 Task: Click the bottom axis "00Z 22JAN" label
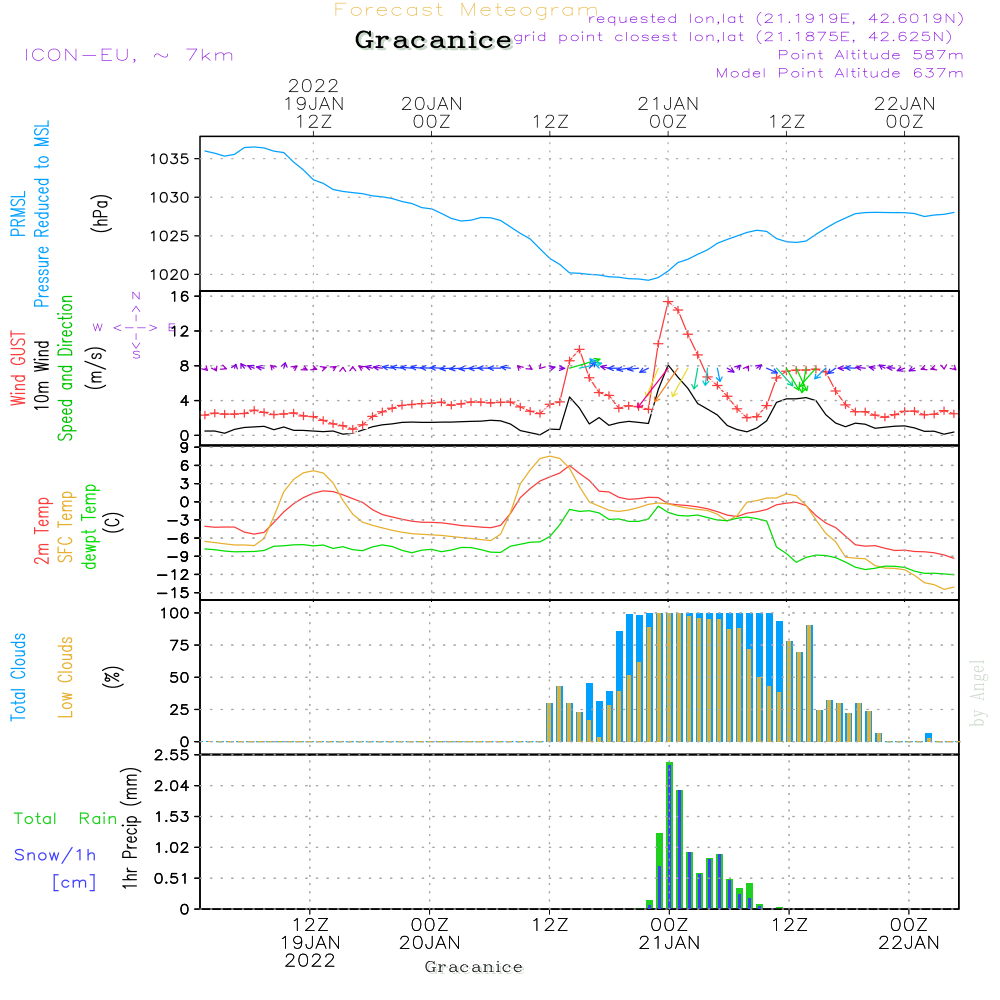pyautogui.click(x=909, y=934)
